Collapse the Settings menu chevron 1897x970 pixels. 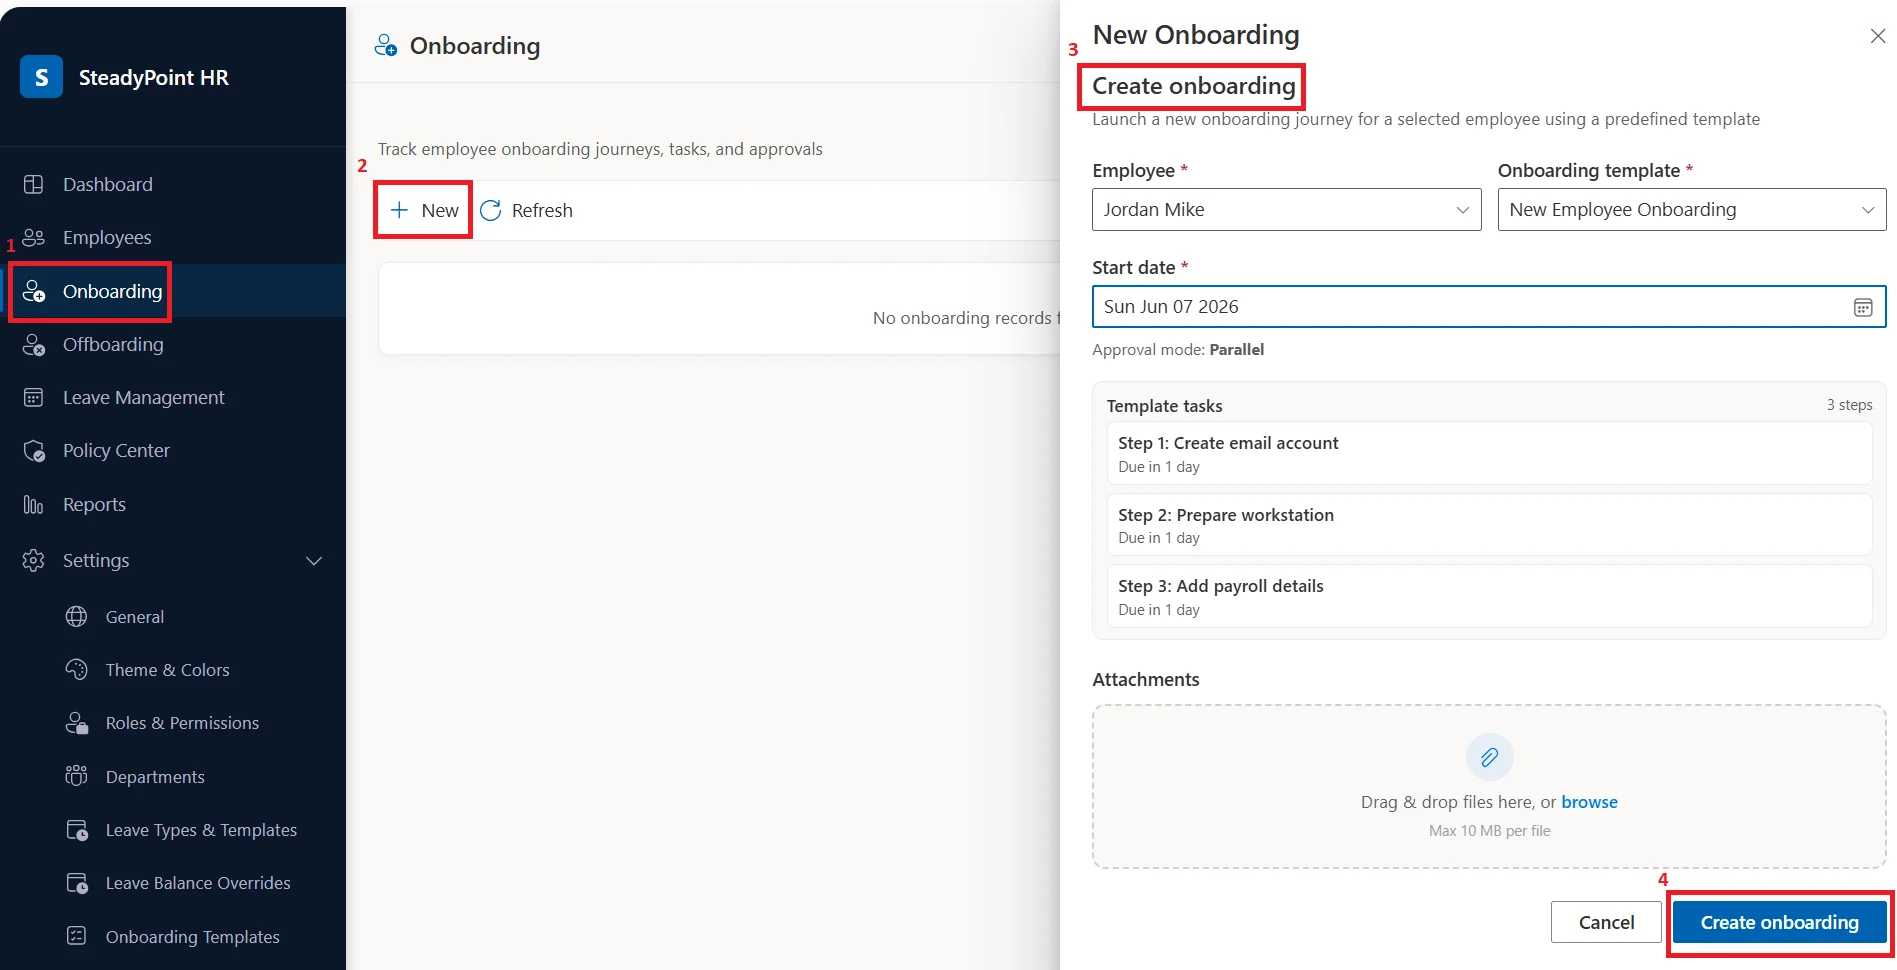coord(314,561)
